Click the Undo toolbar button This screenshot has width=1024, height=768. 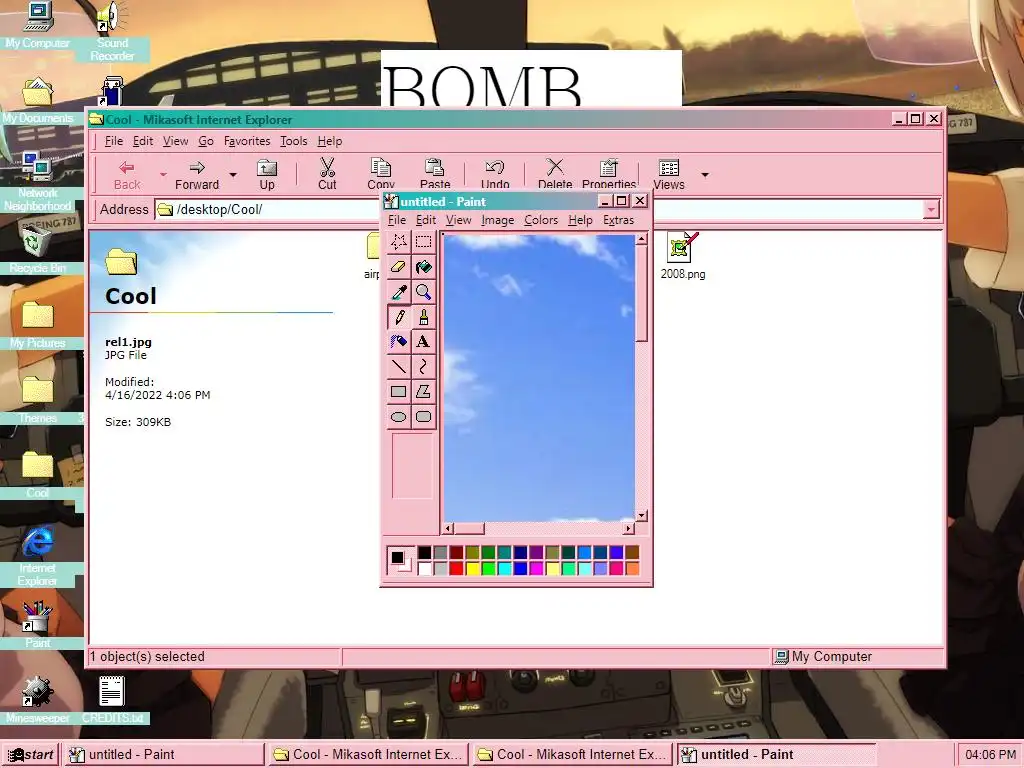pos(495,174)
